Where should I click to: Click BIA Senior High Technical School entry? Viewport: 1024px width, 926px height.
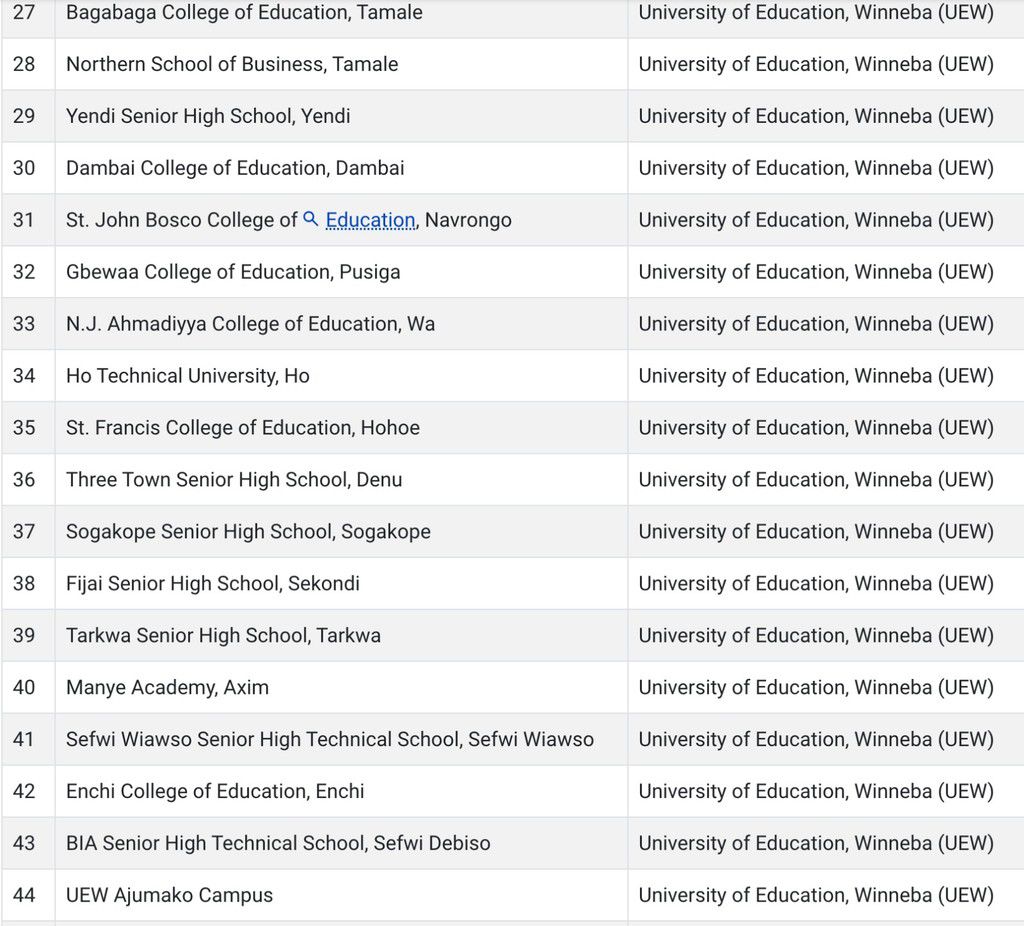coord(278,844)
